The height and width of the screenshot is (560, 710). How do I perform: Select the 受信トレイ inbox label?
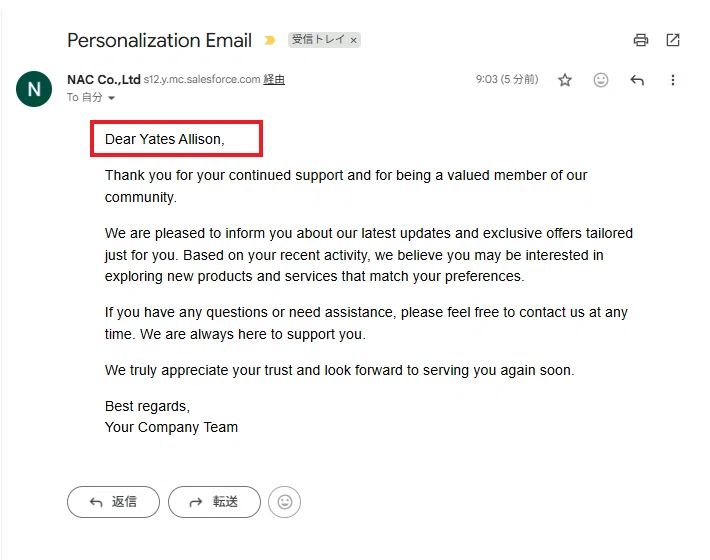coord(318,40)
